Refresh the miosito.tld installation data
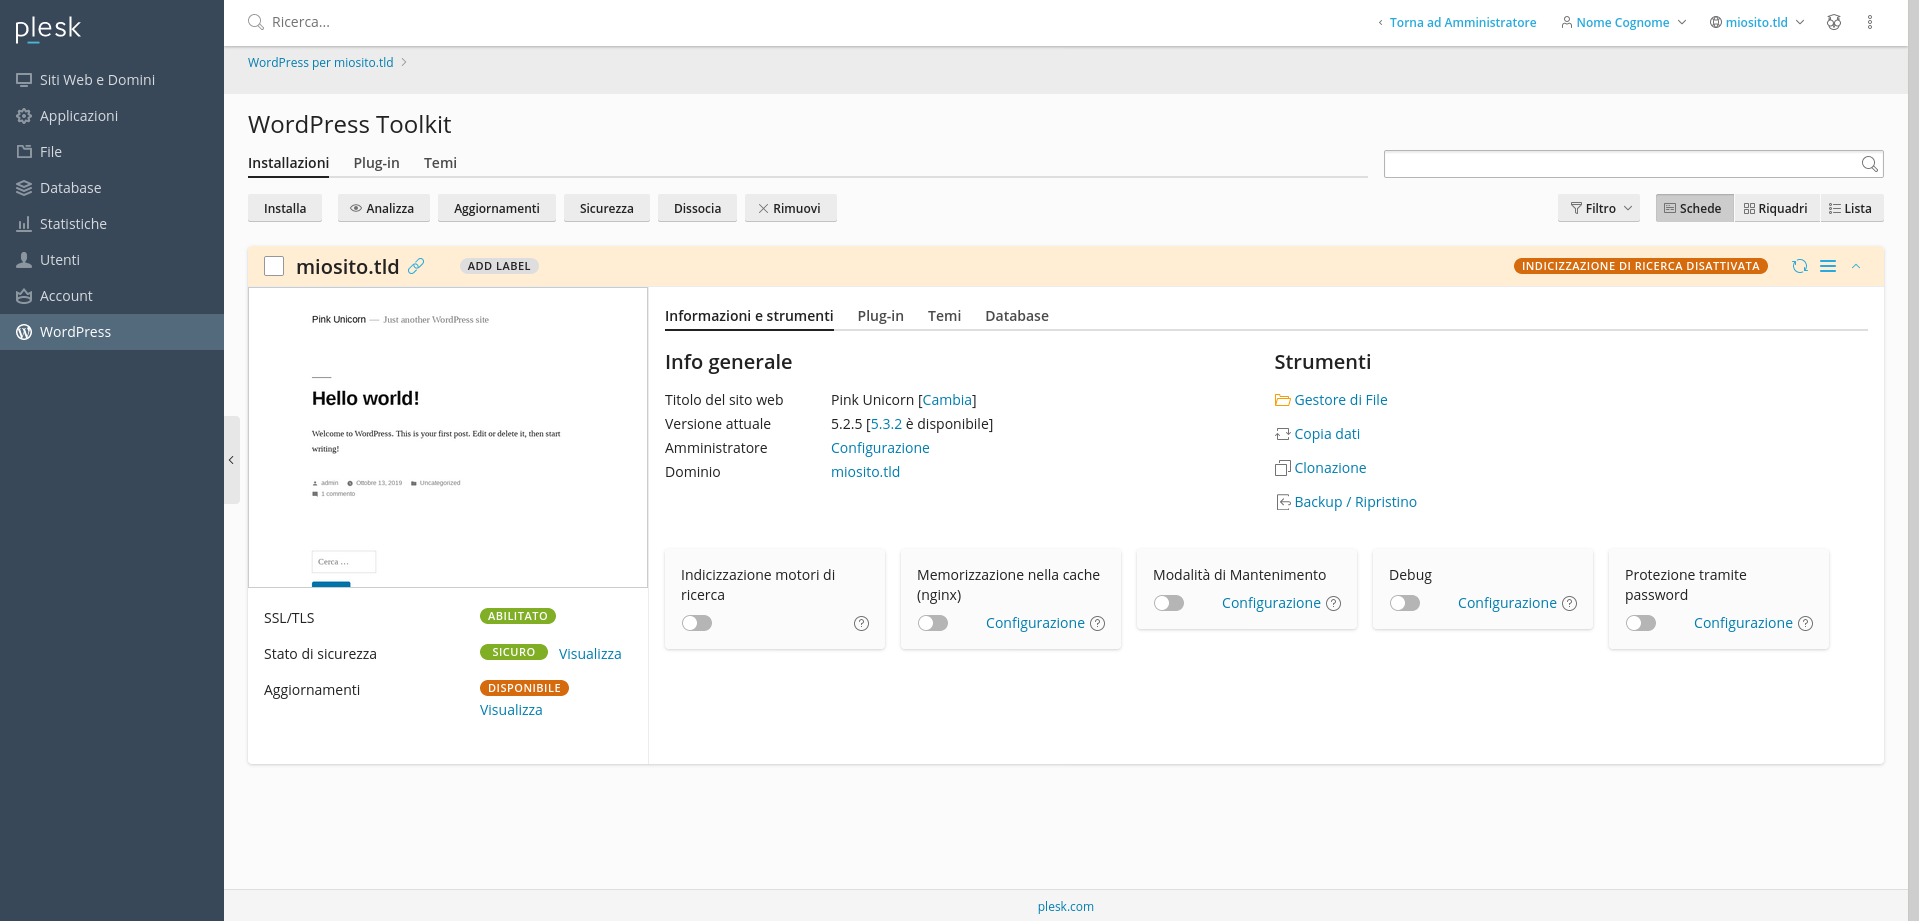The height and width of the screenshot is (921, 1919). pyautogui.click(x=1800, y=266)
